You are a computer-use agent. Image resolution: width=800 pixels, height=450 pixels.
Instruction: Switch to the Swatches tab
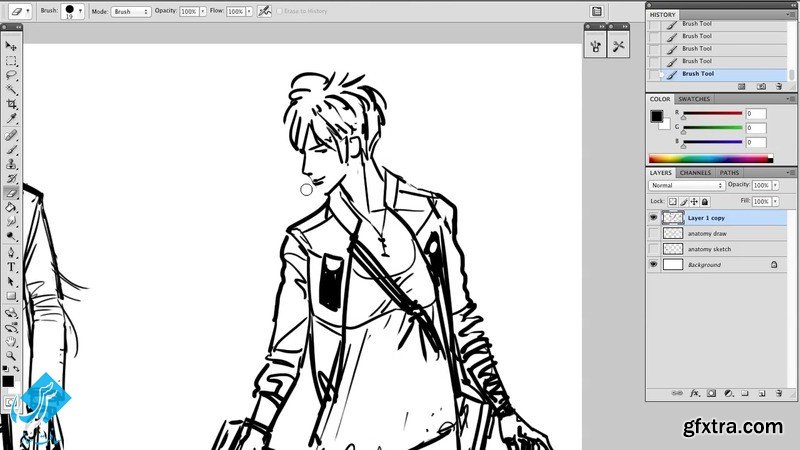tap(694, 99)
